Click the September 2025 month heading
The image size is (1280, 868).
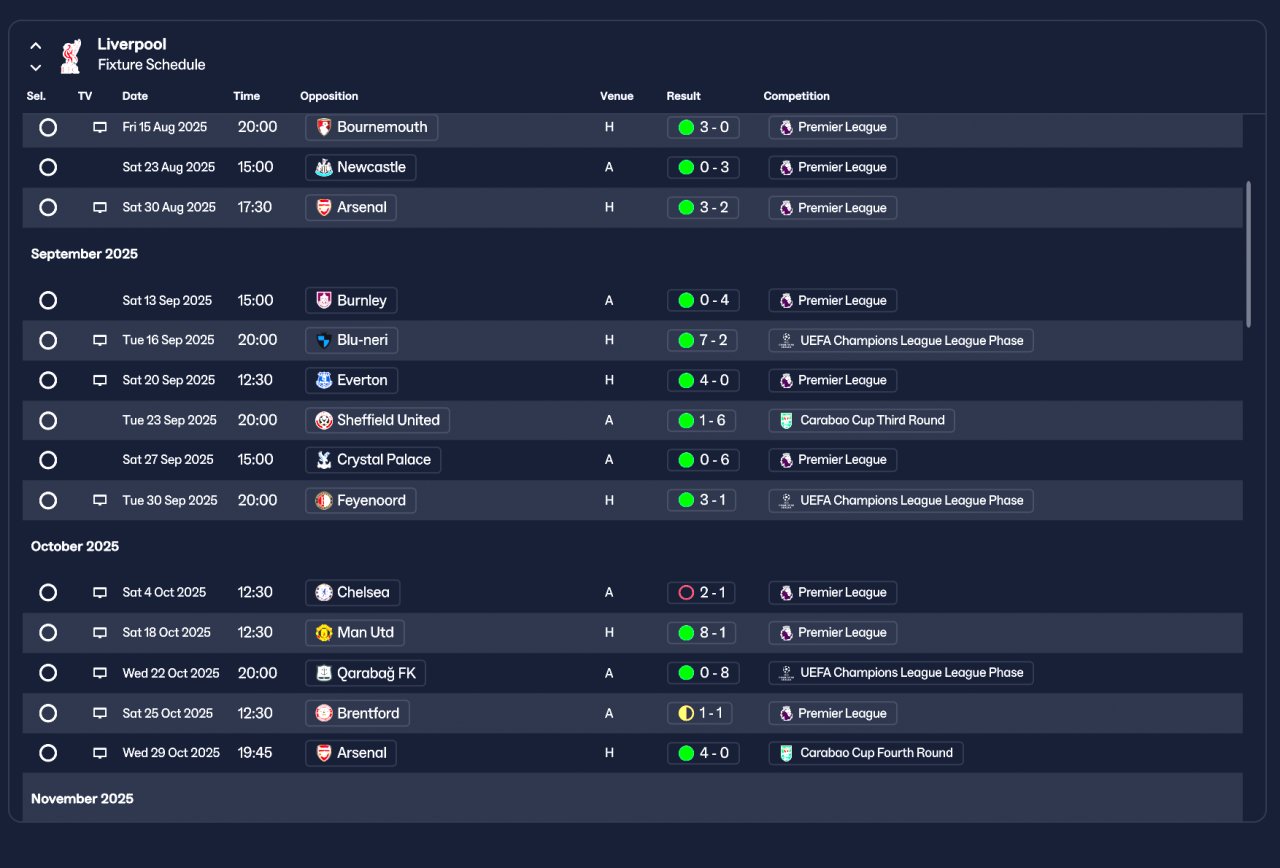[84, 254]
